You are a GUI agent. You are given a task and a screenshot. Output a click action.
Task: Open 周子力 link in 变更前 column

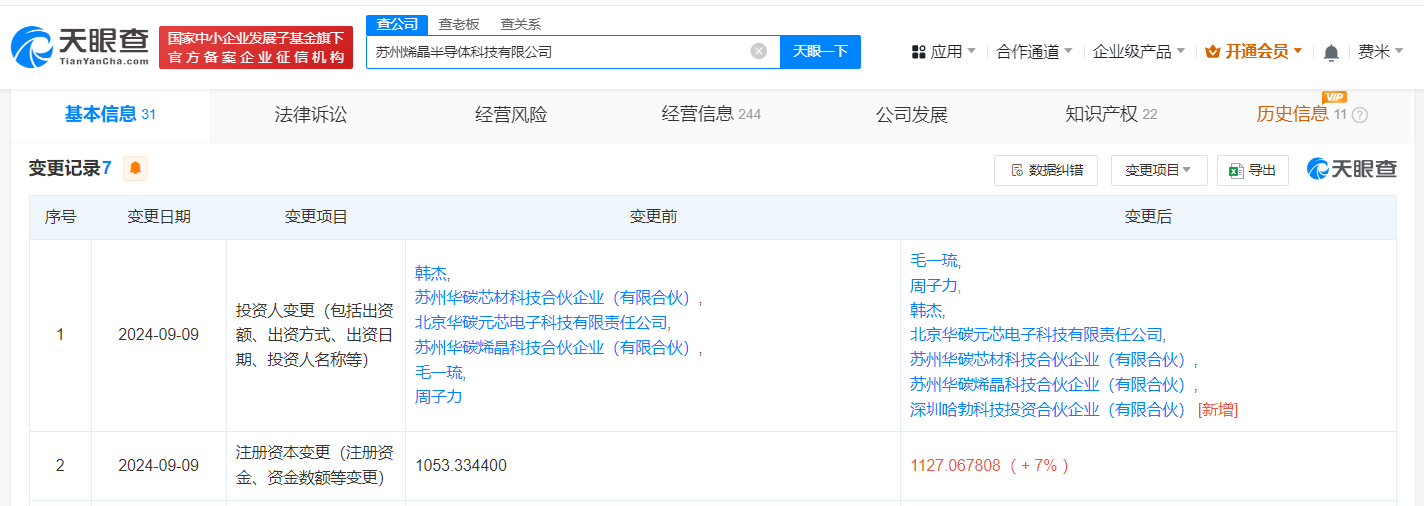pyautogui.click(x=438, y=397)
